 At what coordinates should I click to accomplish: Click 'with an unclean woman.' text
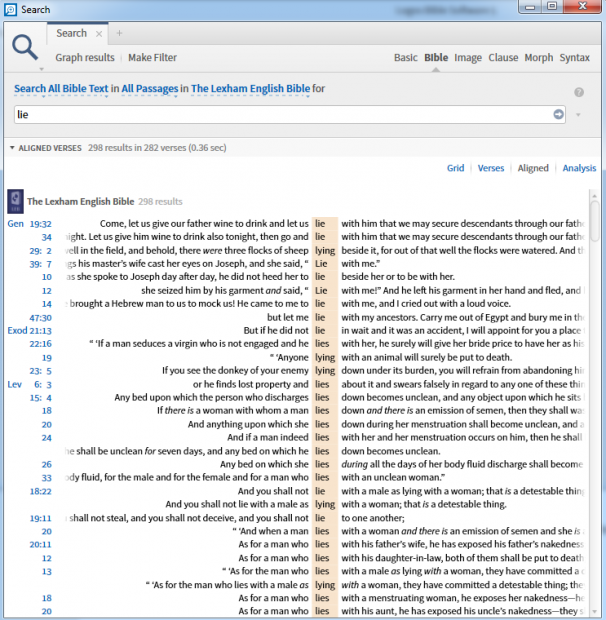(x=393, y=478)
